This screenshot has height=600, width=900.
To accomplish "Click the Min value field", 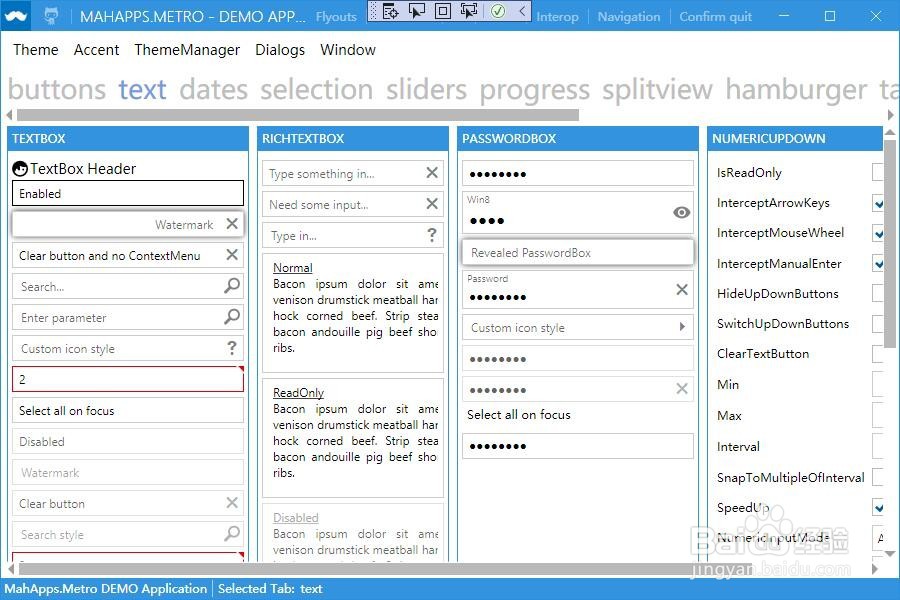I will (878, 384).
